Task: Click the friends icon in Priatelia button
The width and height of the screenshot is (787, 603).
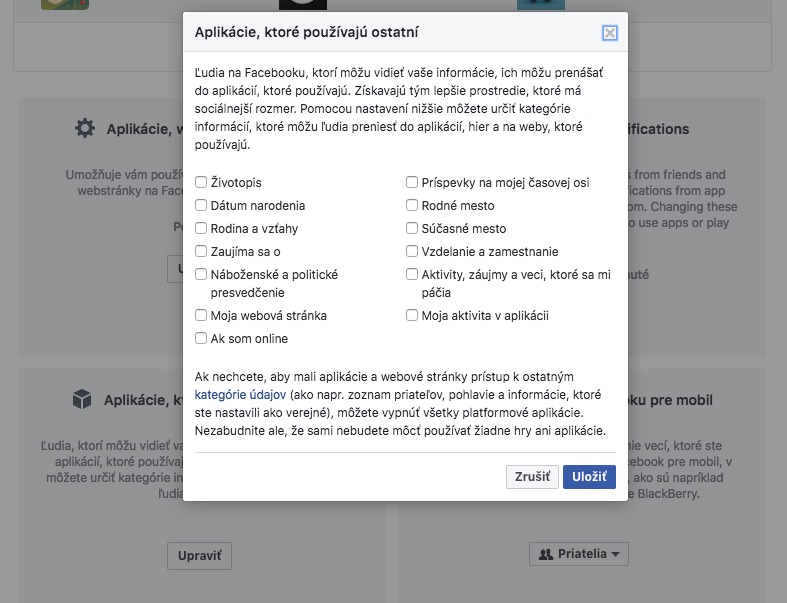Action: [x=546, y=554]
